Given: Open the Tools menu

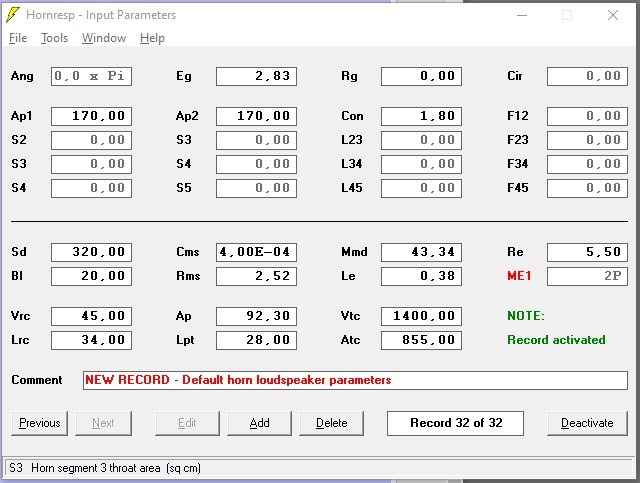Looking at the screenshot, I should point(54,38).
